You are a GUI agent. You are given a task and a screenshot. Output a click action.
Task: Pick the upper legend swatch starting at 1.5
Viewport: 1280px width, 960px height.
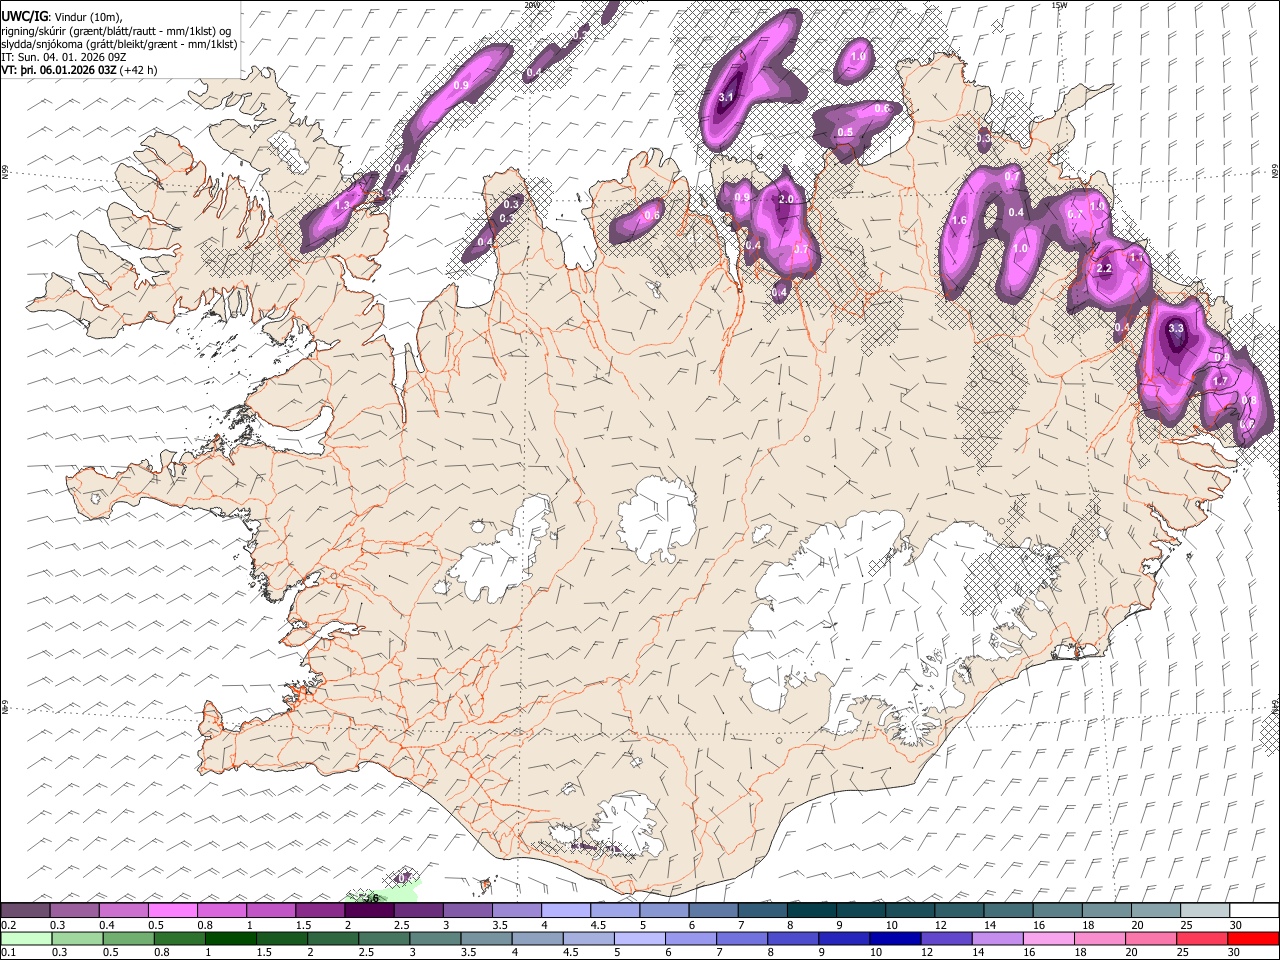click(x=320, y=910)
